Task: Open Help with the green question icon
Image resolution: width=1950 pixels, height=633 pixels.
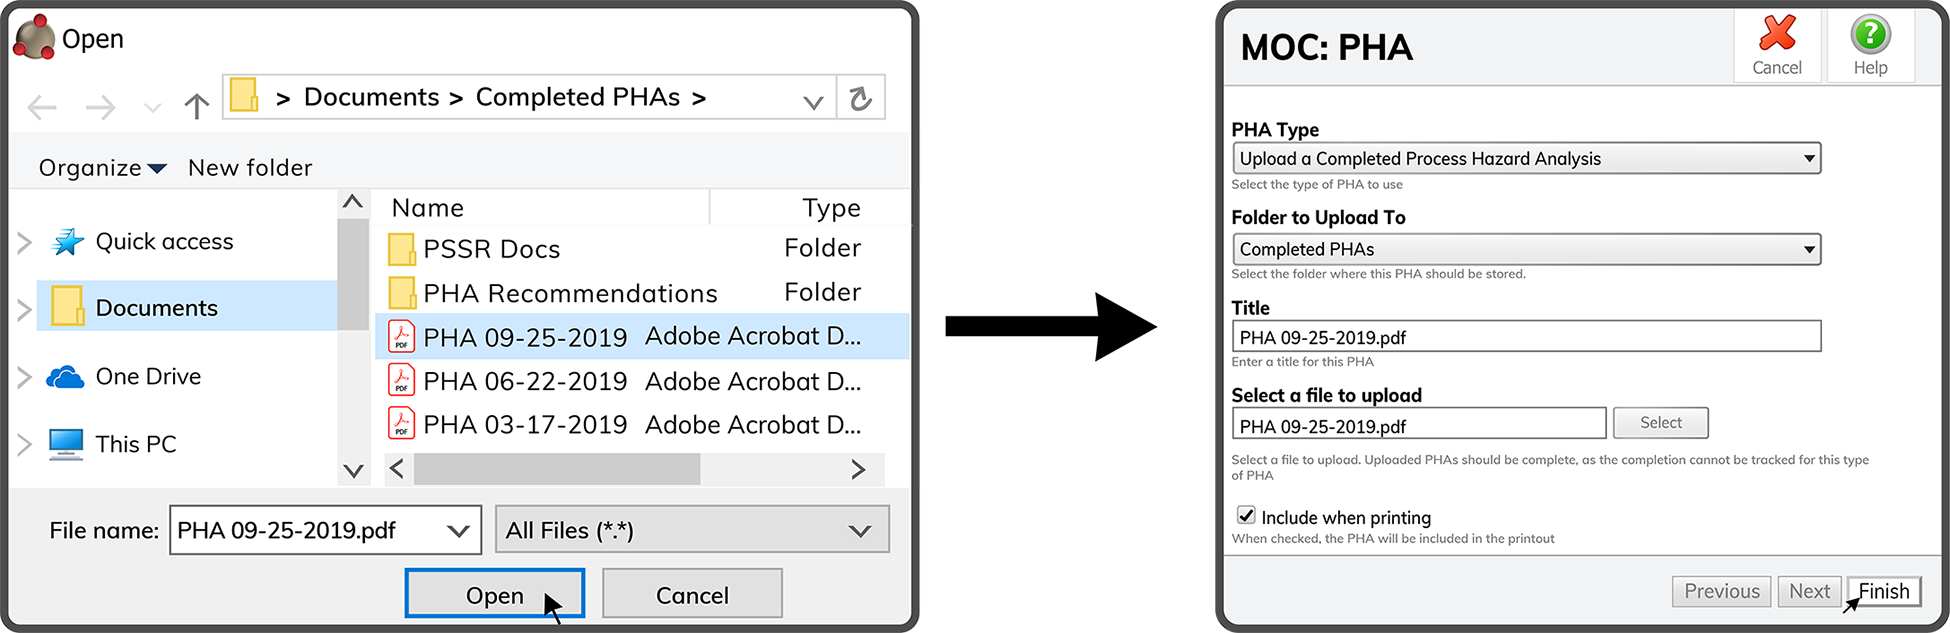Action: 1870,35
